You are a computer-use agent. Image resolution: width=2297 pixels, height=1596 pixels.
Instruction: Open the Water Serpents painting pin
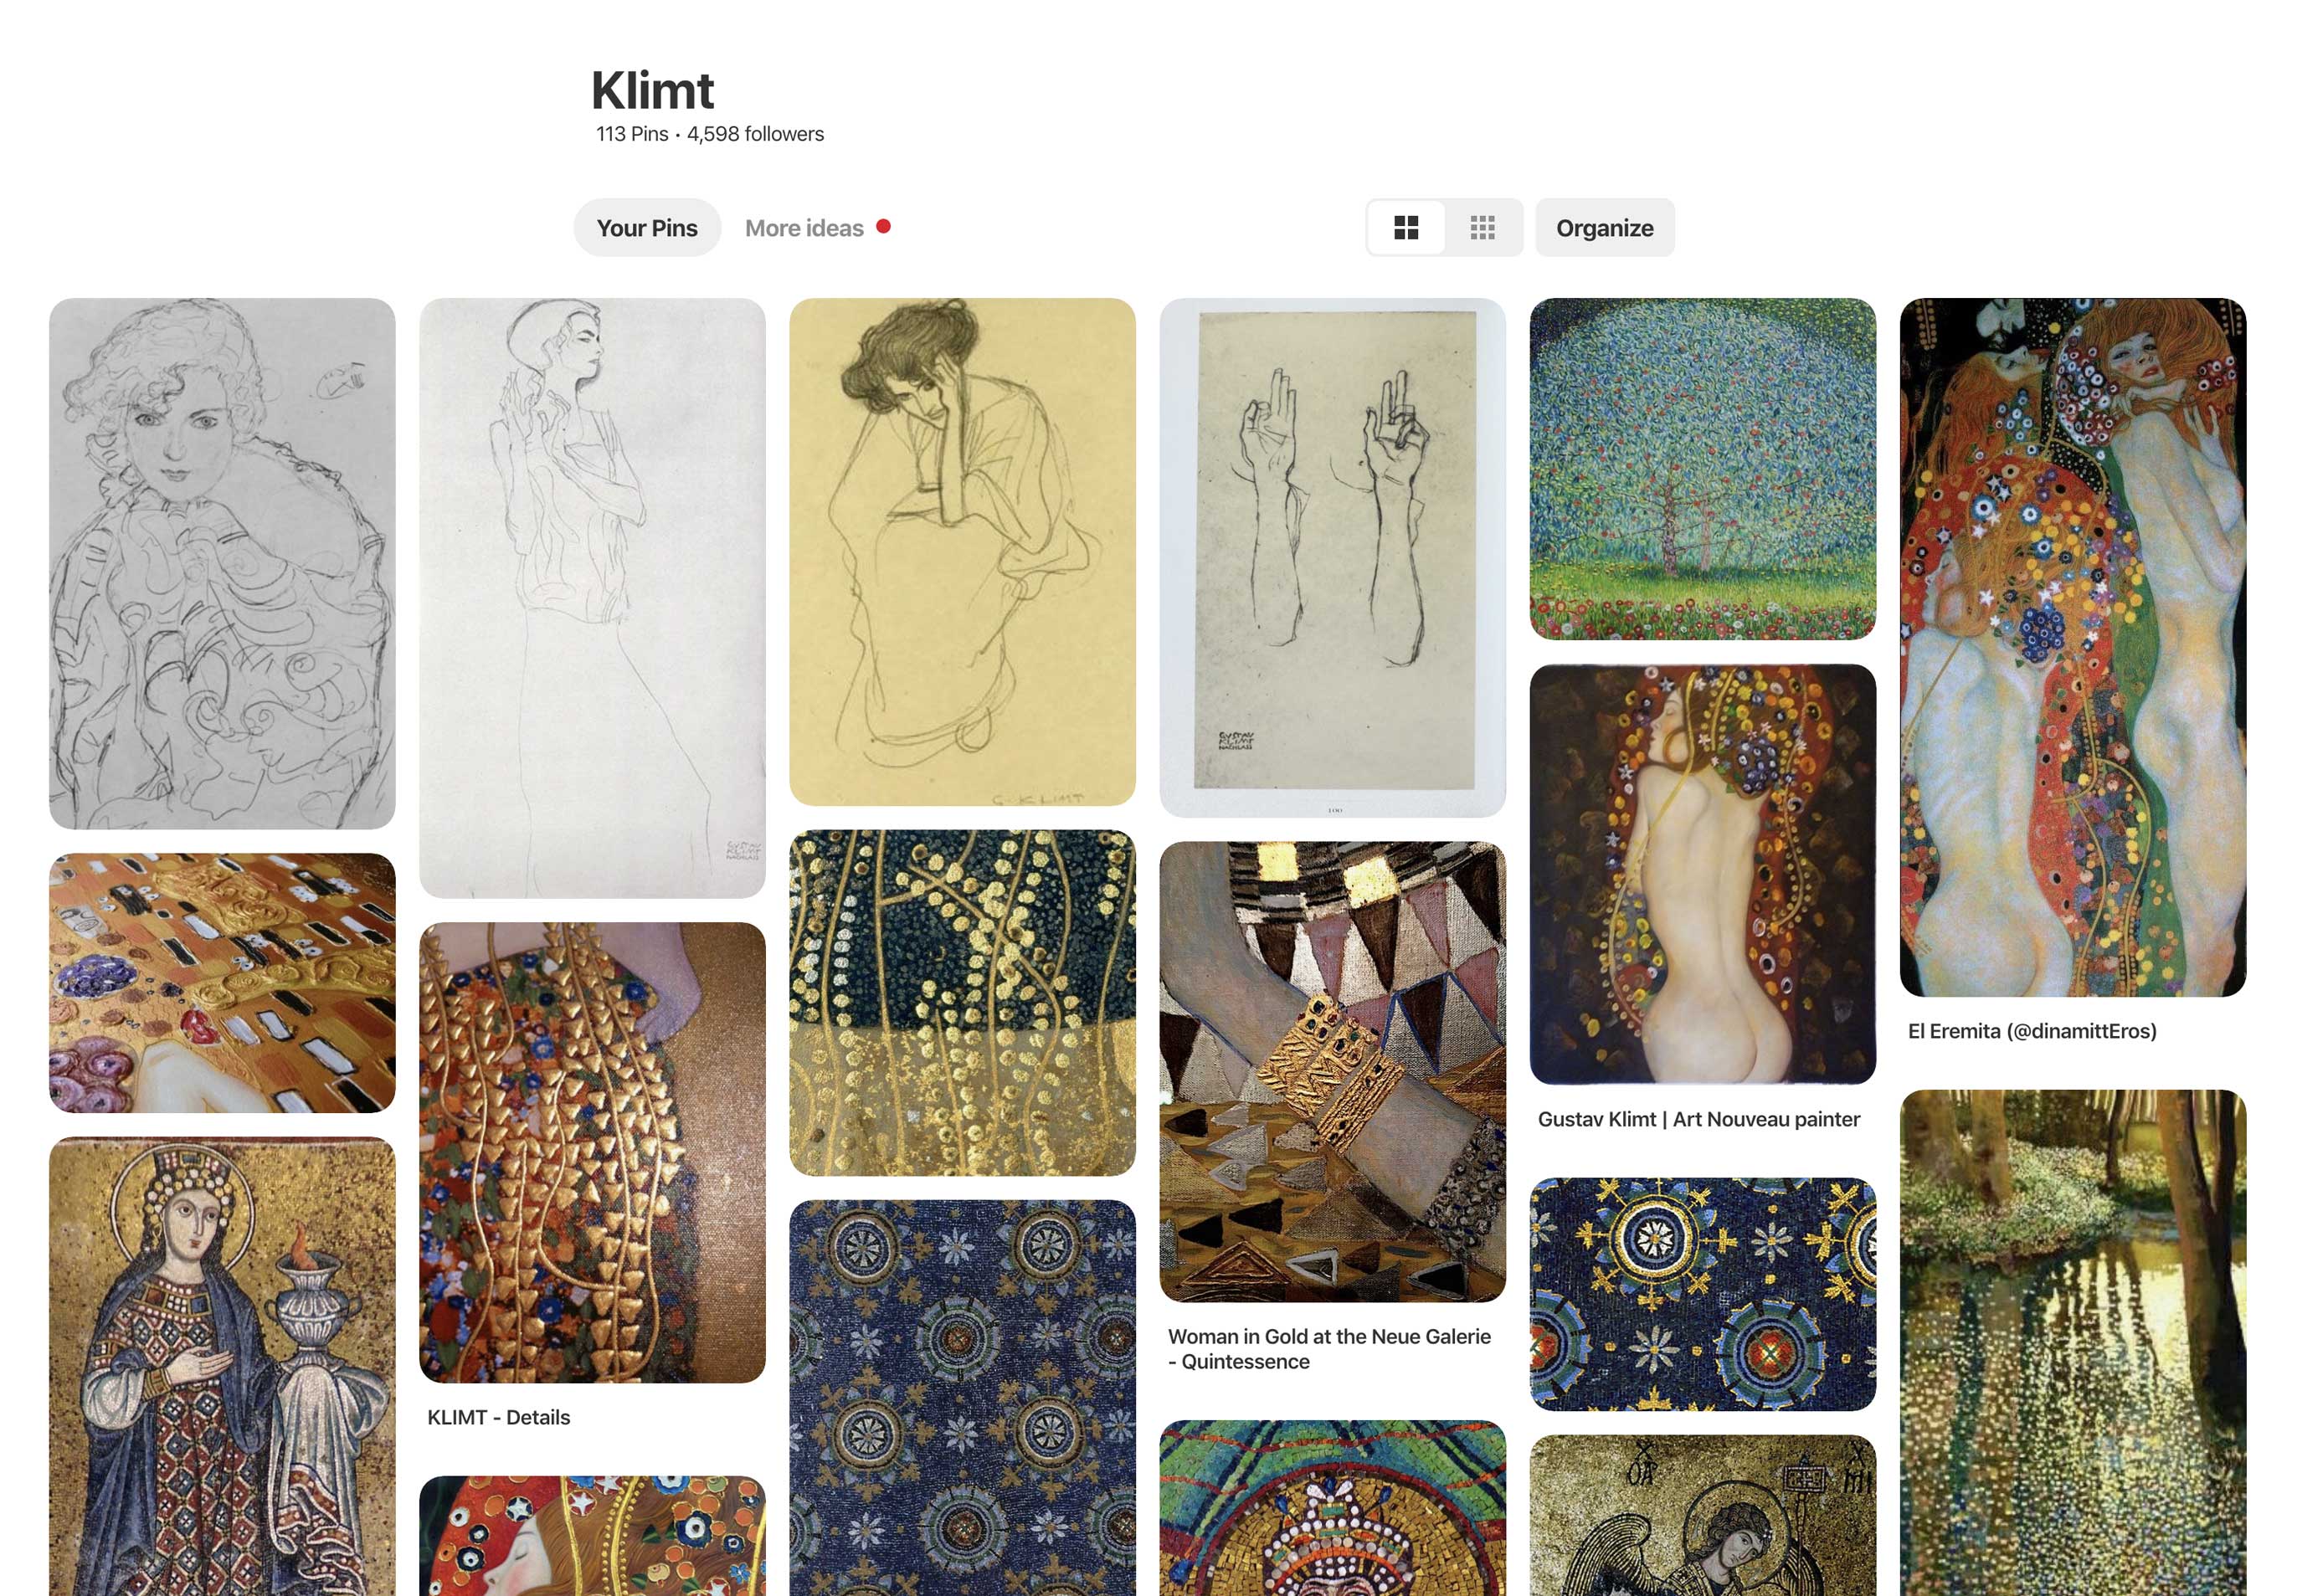(2072, 647)
